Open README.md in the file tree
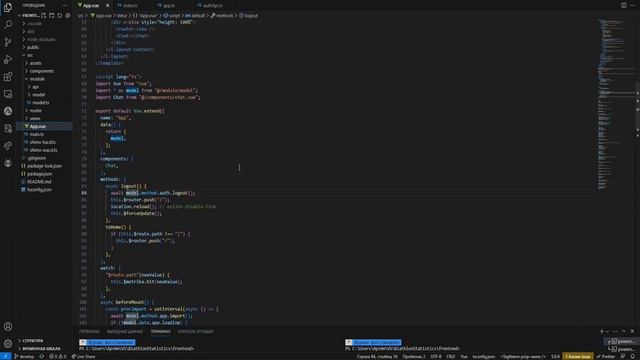The image size is (640, 360). click(x=45, y=182)
